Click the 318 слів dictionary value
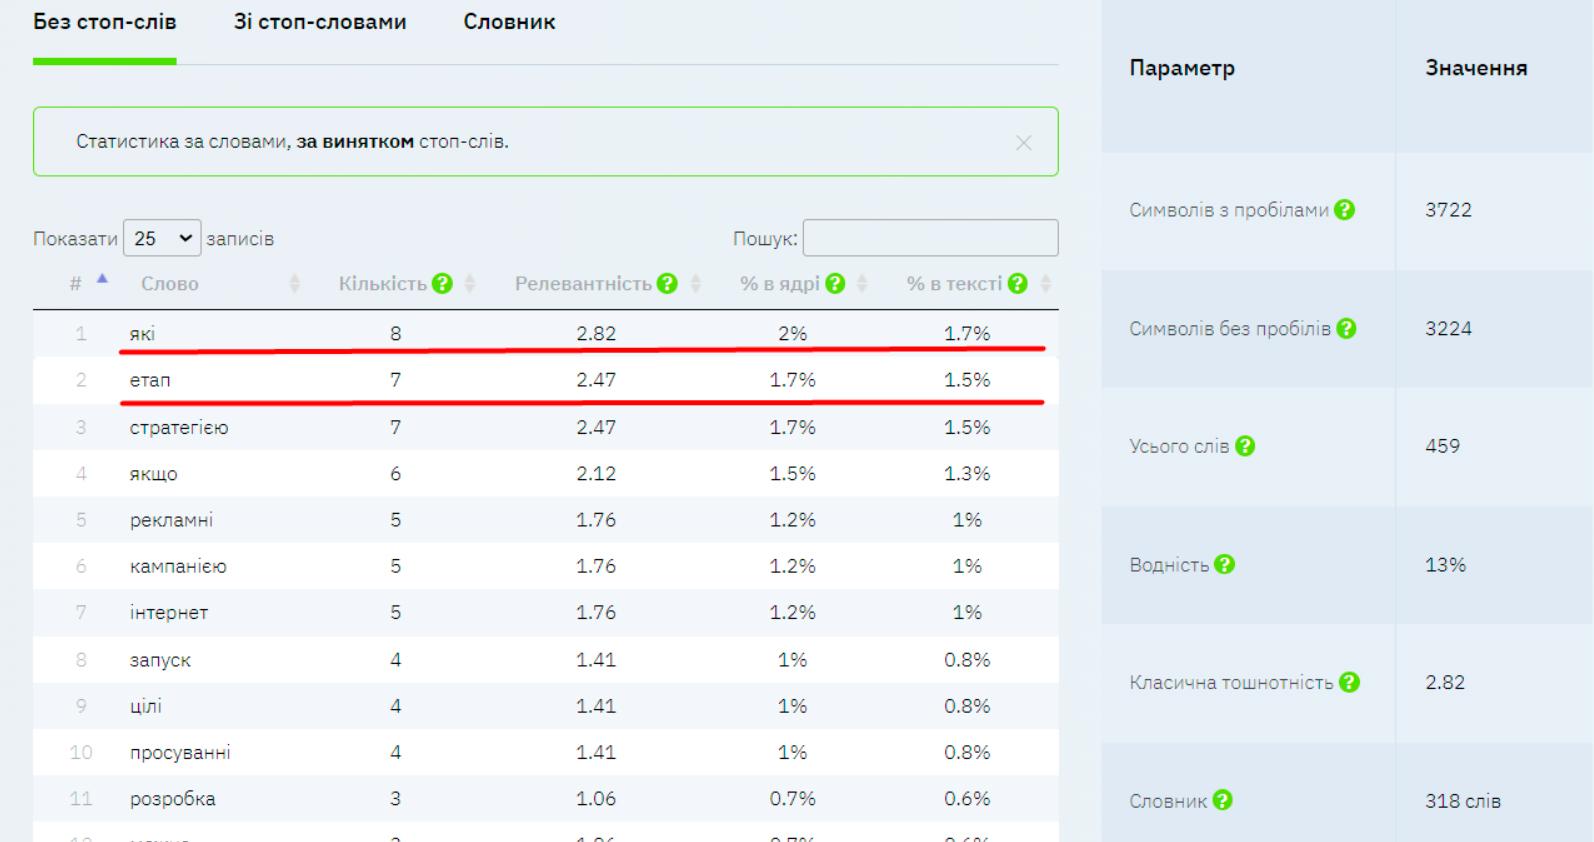Image resolution: width=1594 pixels, height=842 pixels. [1463, 800]
